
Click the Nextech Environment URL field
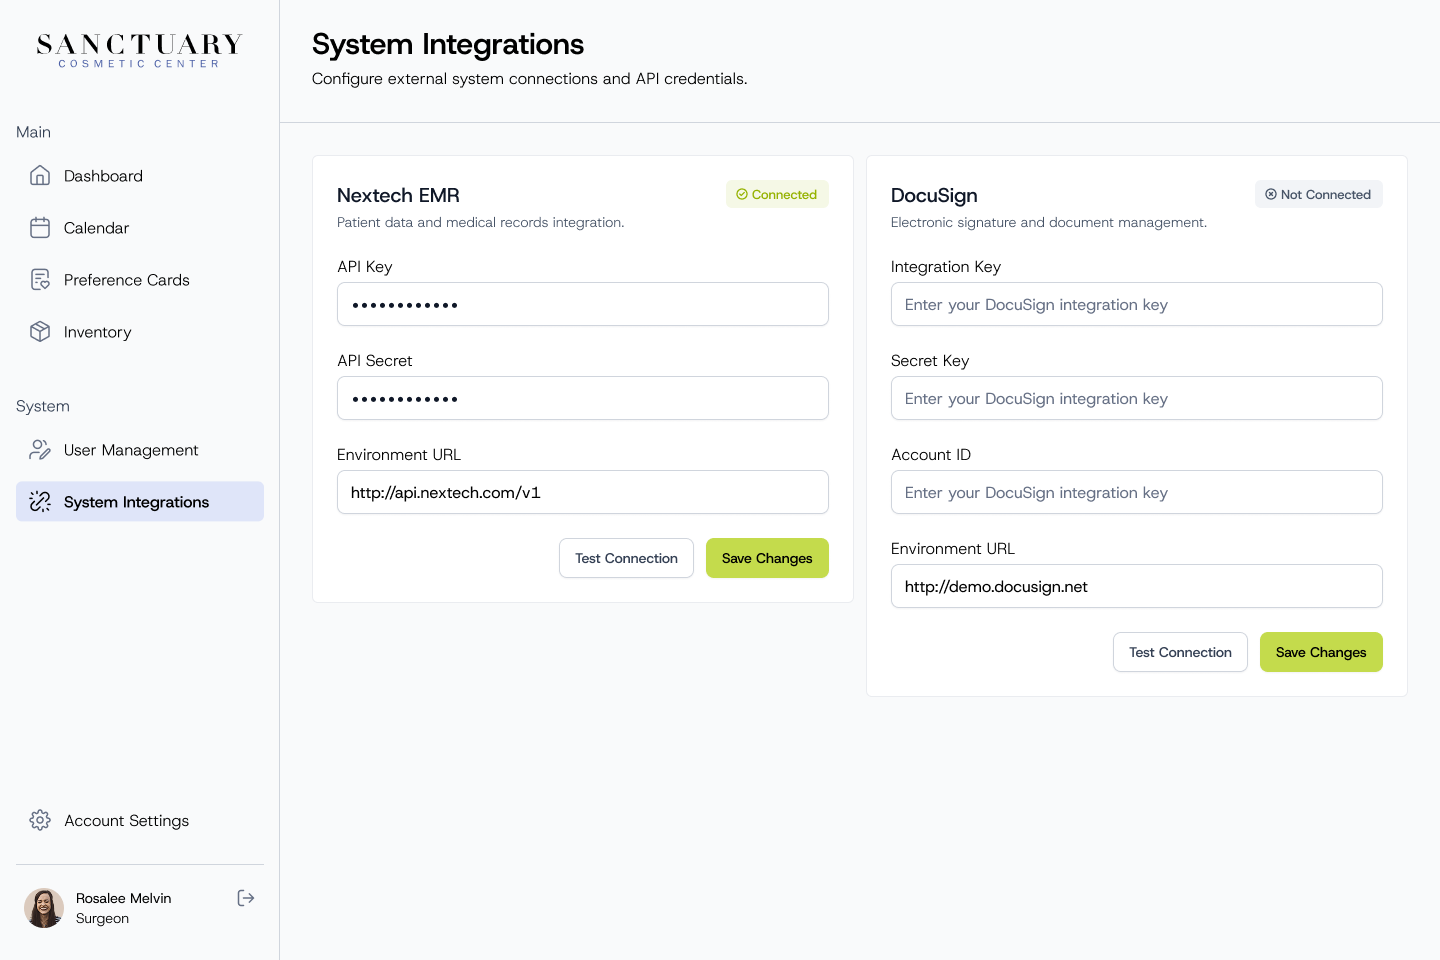coord(583,492)
